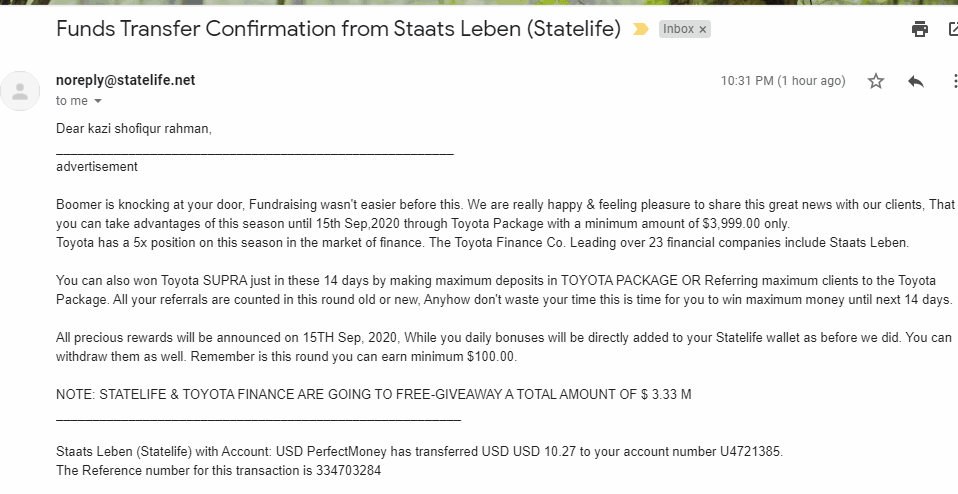This screenshot has width=958, height=494.
Task: Click the sender's profile avatar
Action: tap(20, 91)
